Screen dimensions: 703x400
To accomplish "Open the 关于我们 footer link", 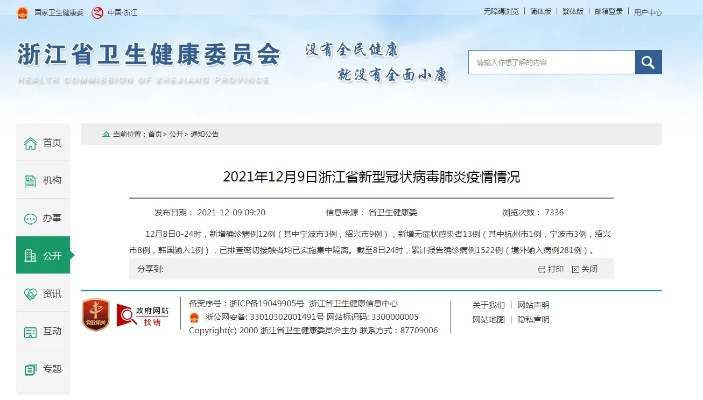I will coord(488,305).
